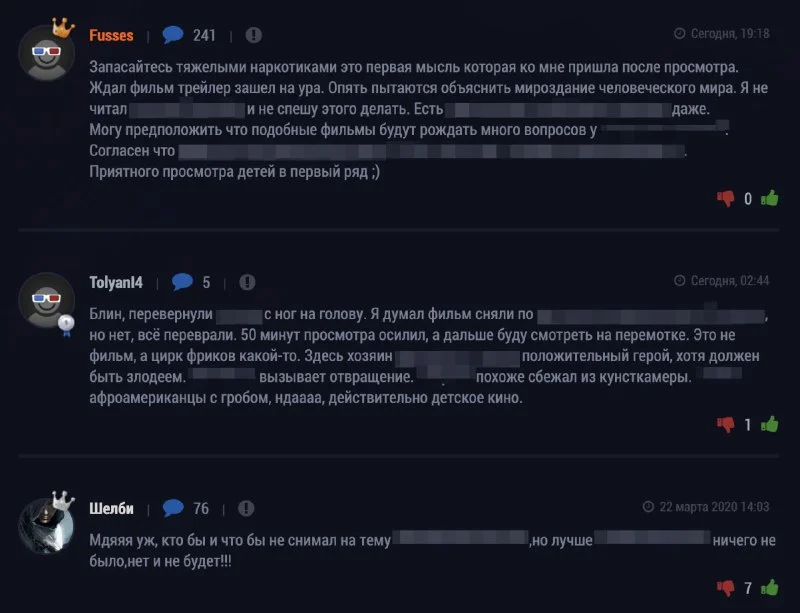Downvote Шелби's comment
Image resolution: width=800 pixels, height=613 pixels.
[726, 587]
